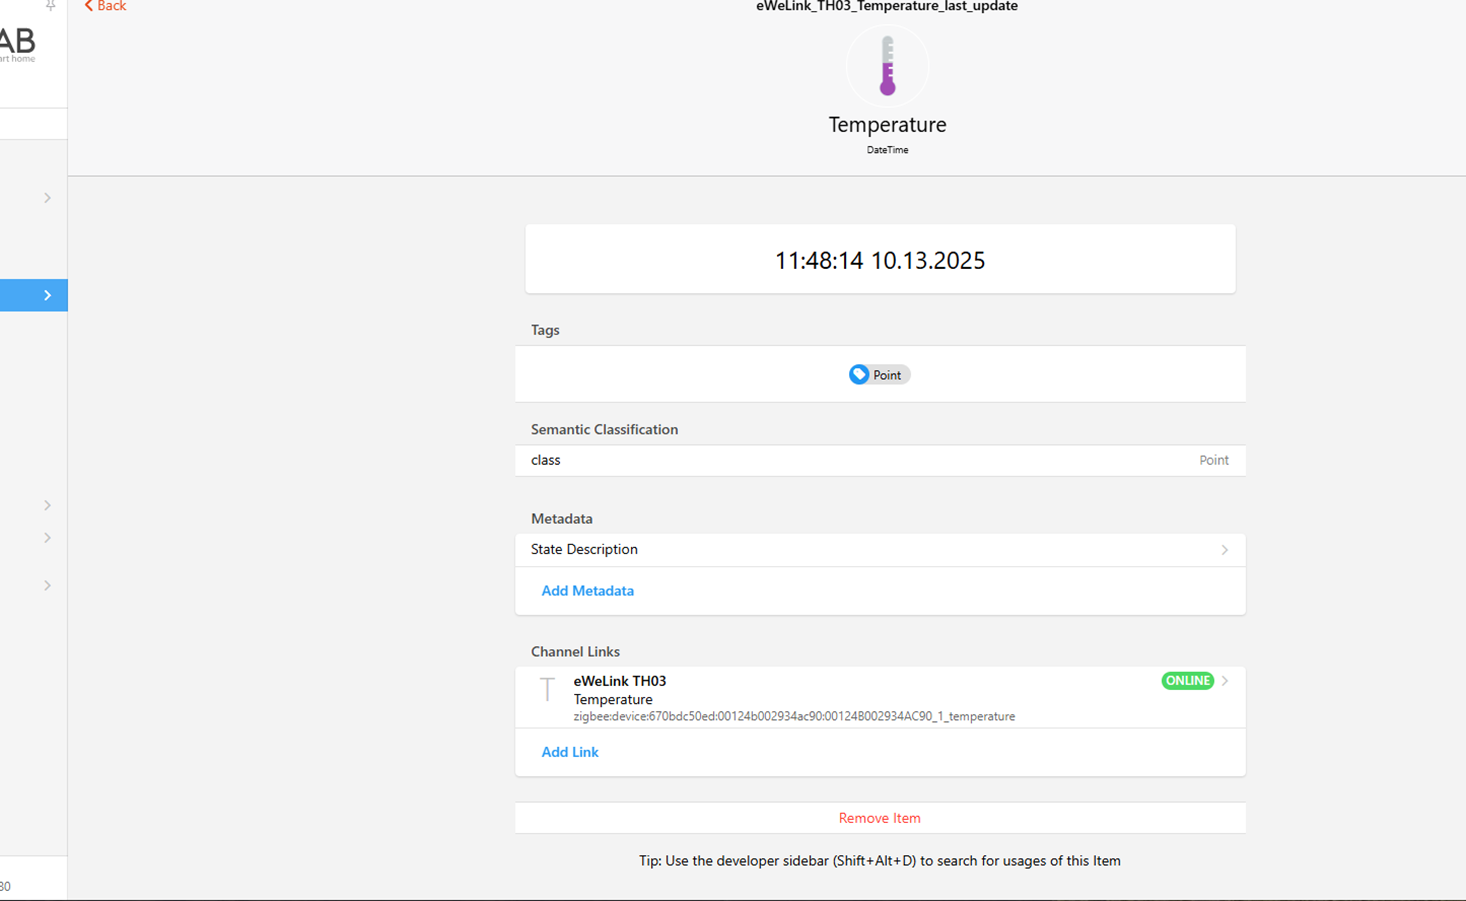Viewport: 1466px width, 901px height.
Task: Select the state value 11:48:14 10.13.2025
Action: pyautogui.click(x=880, y=260)
